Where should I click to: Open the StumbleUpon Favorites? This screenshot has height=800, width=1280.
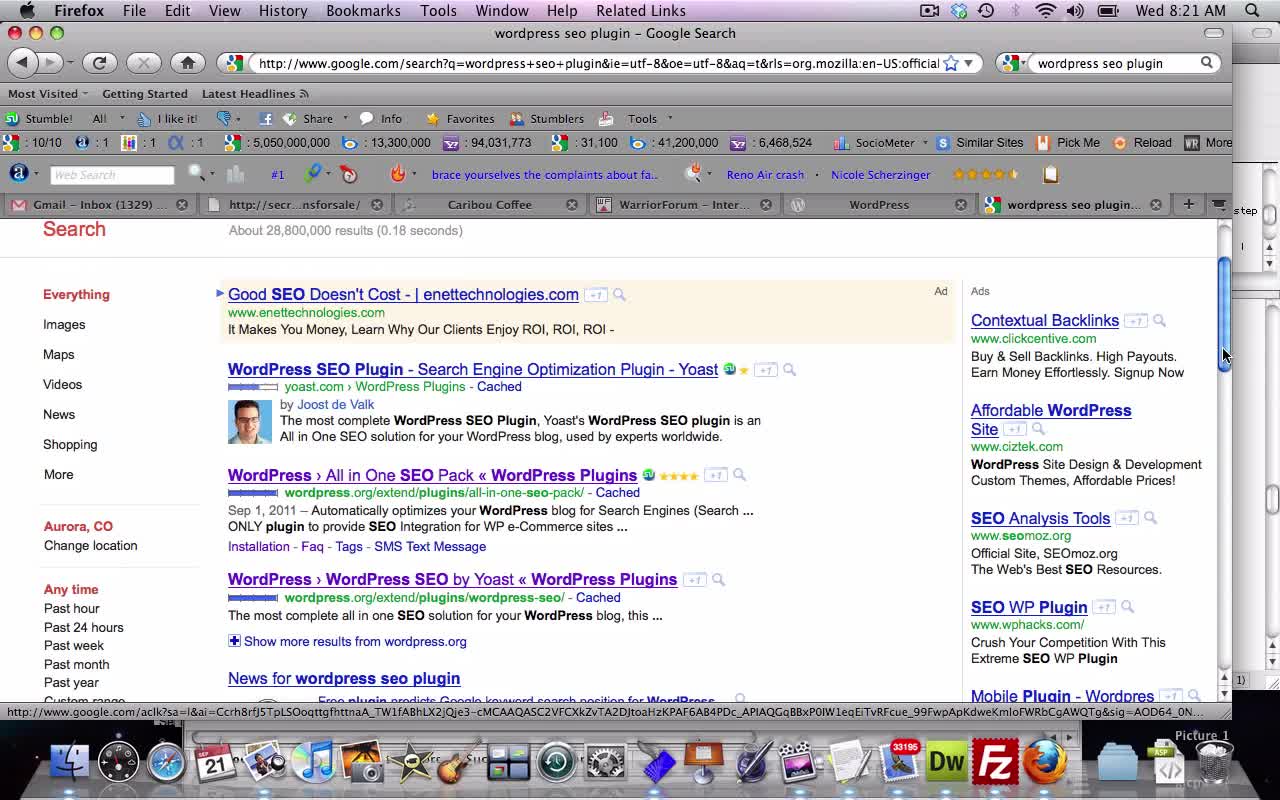click(x=460, y=118)
